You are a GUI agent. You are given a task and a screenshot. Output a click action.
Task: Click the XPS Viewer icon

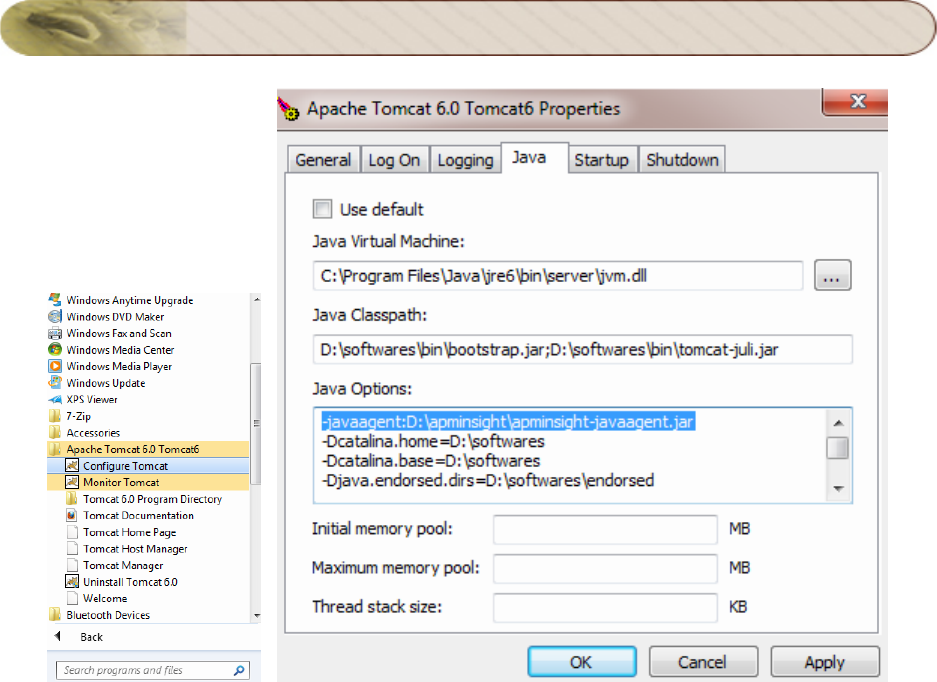coord(55,399)
